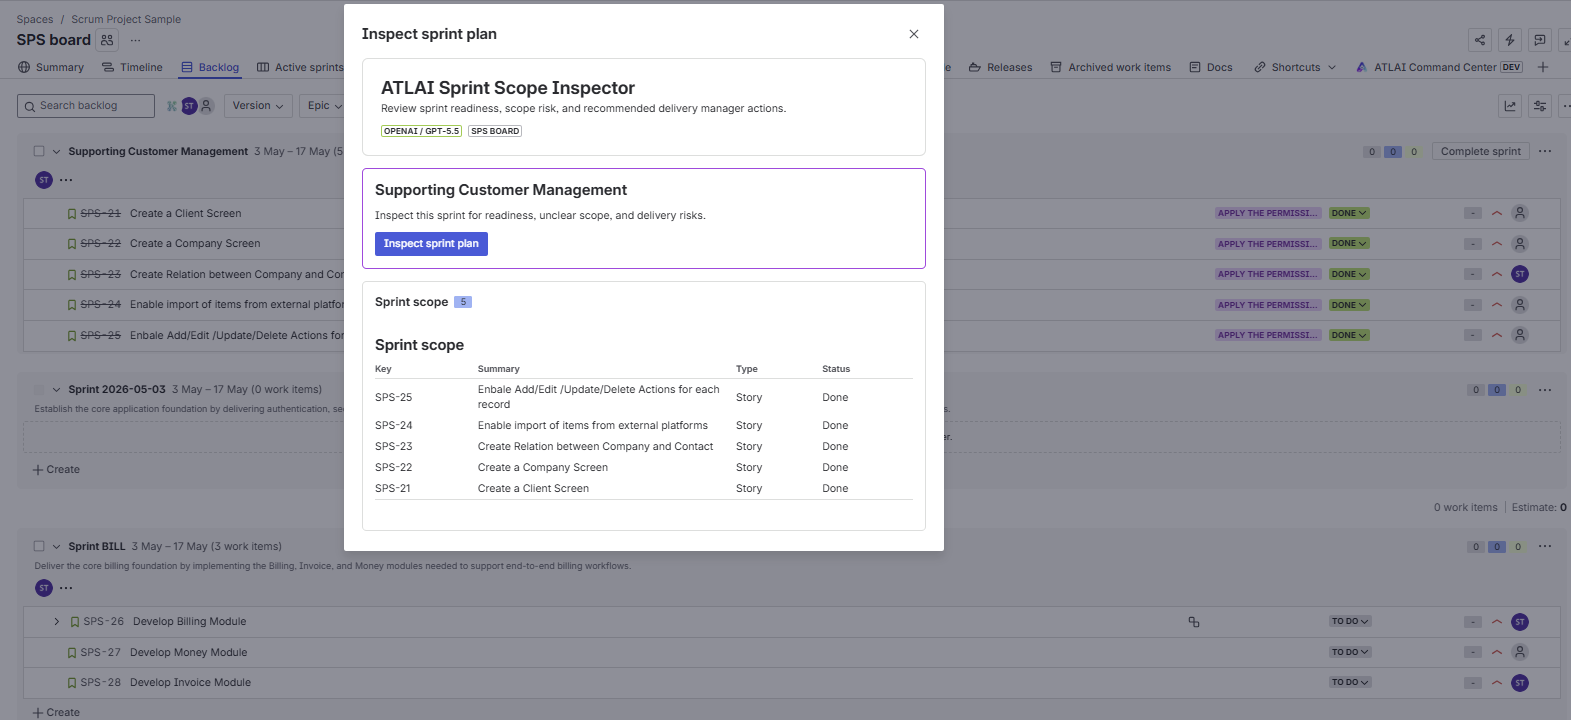
Task: Click the story bookmark icon of SPS-21
Action: point(72,214)
